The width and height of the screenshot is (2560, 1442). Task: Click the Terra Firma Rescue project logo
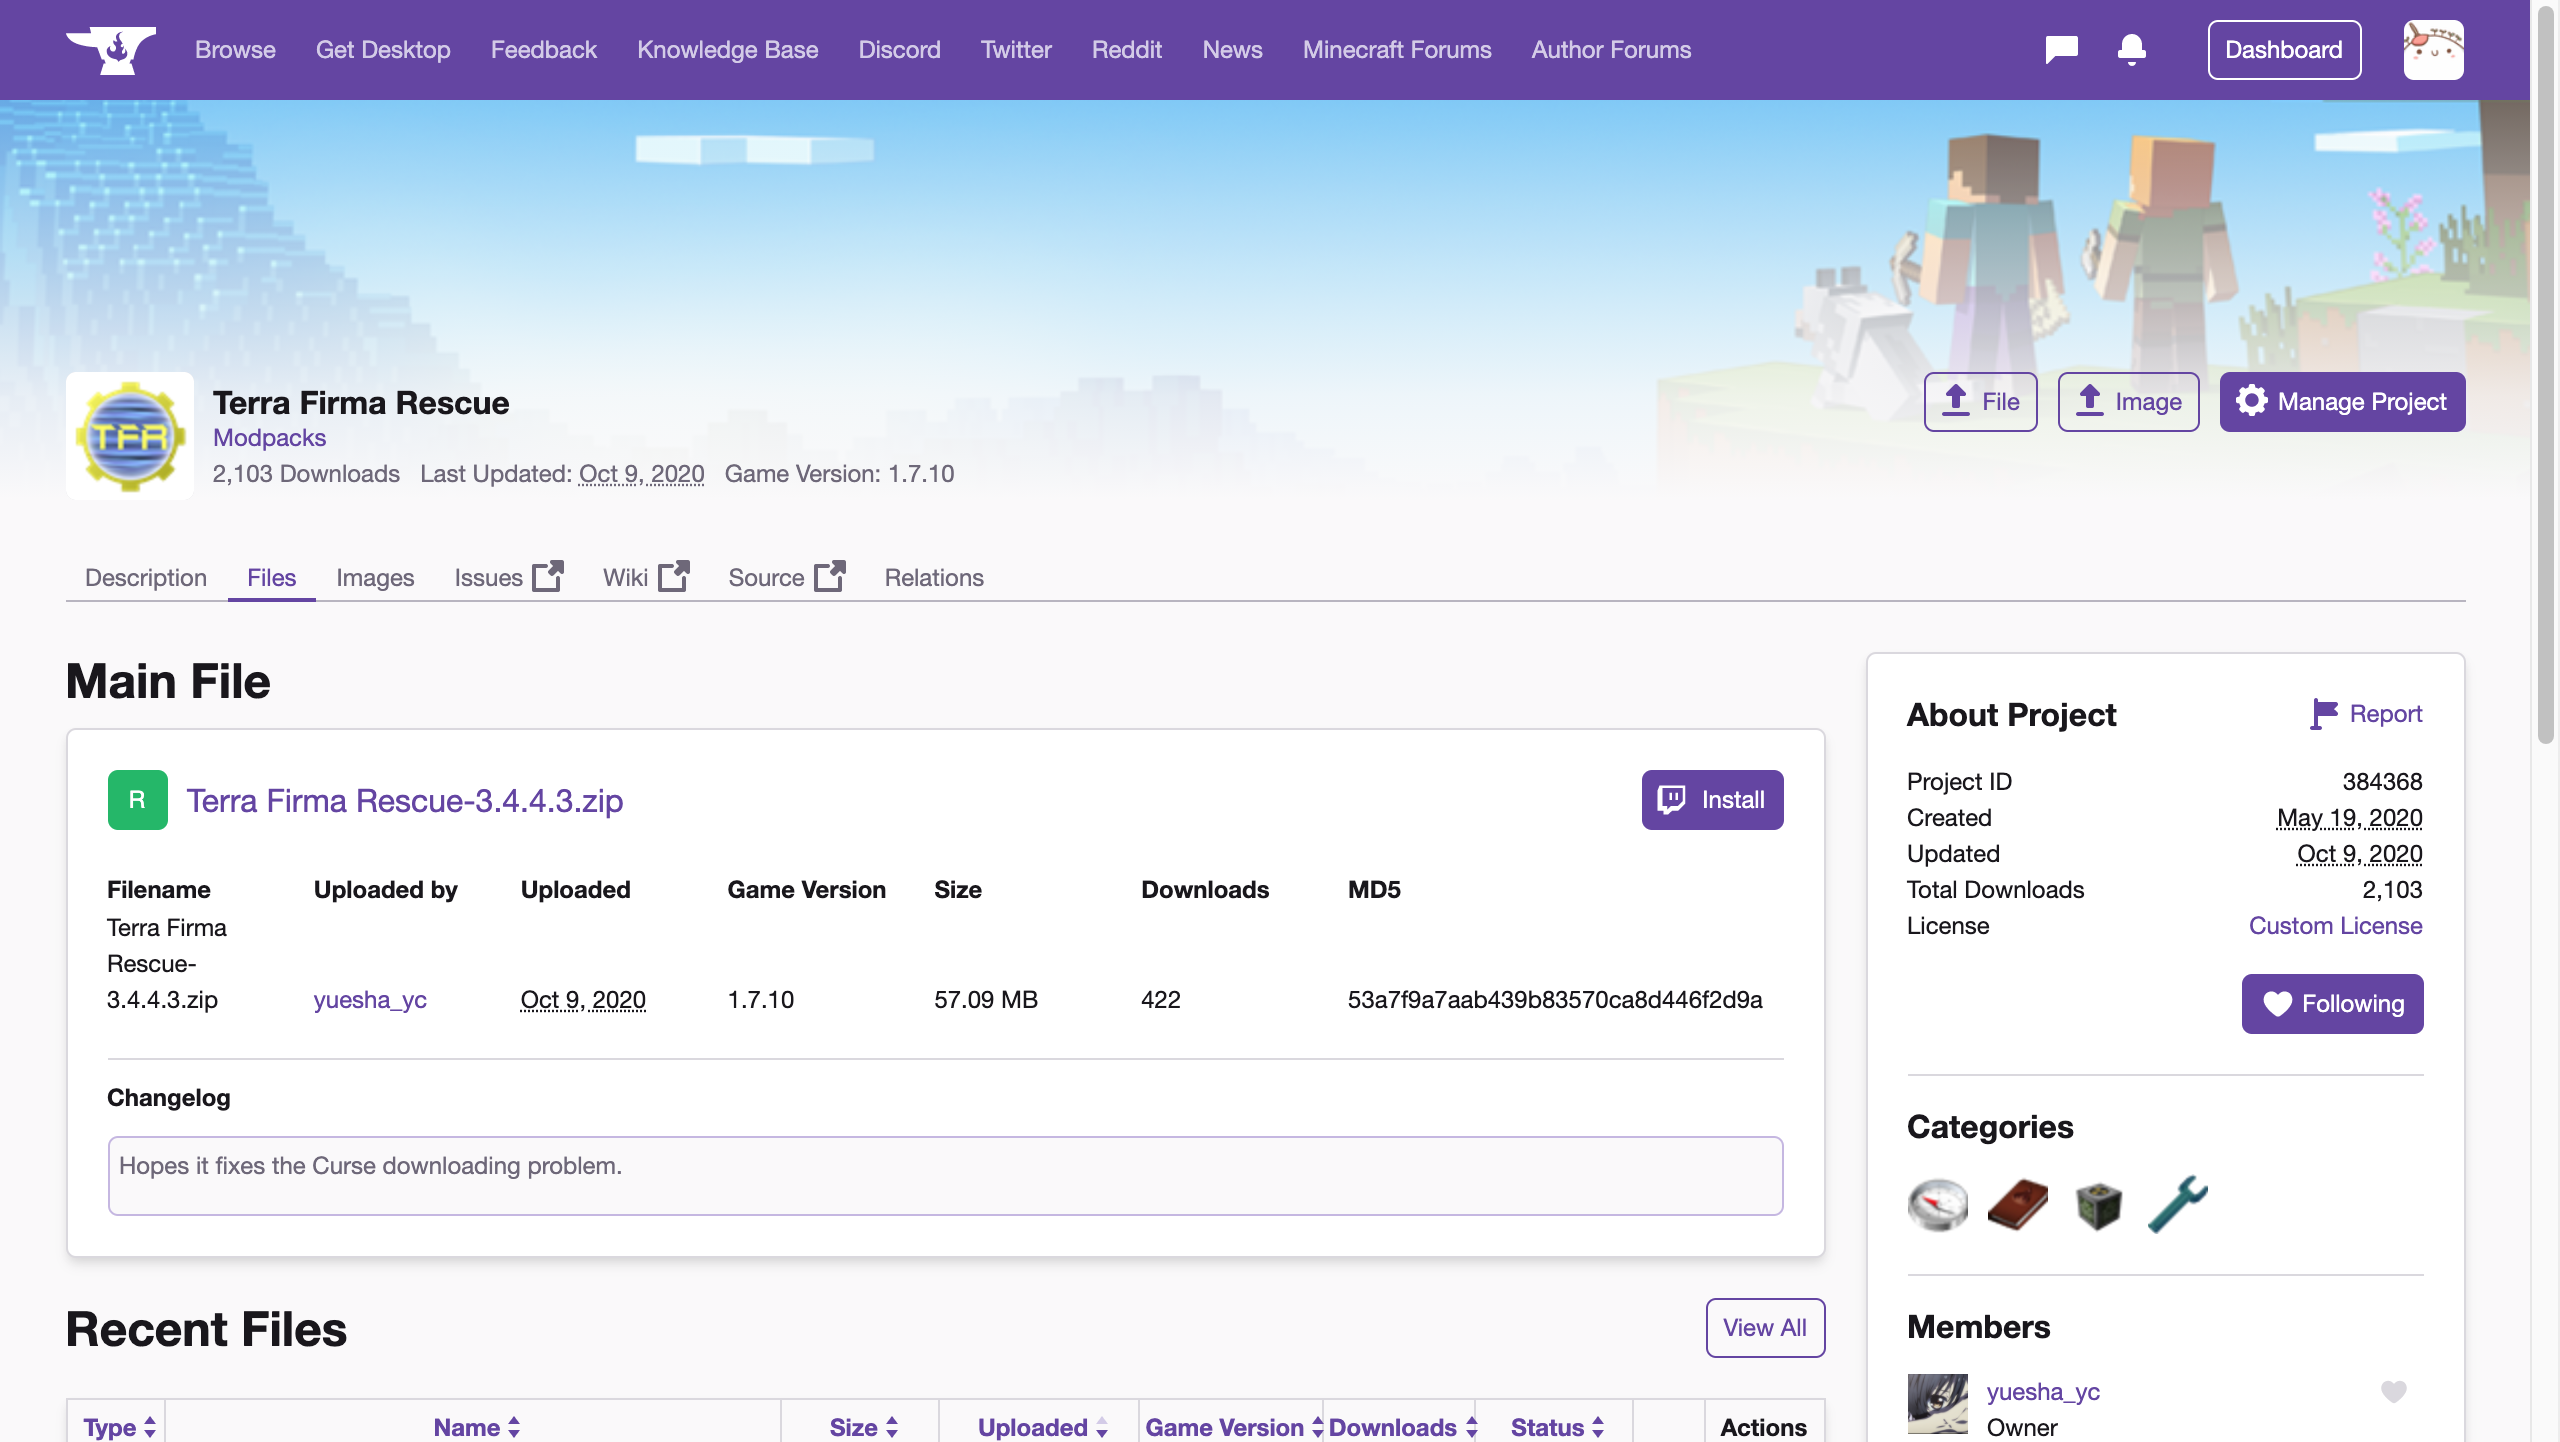[130, 436]
